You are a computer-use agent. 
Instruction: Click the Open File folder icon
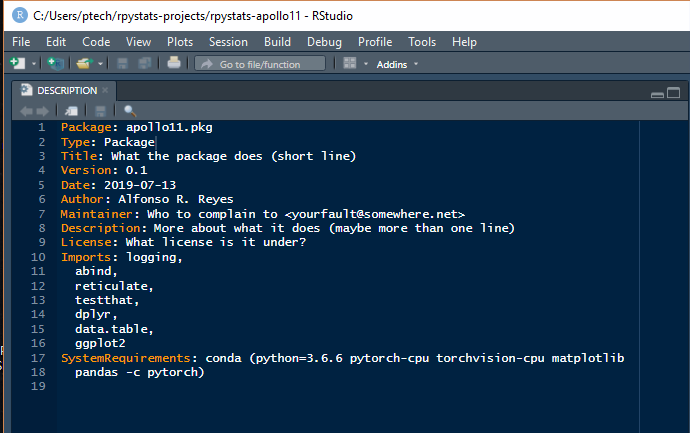click(83, 63)
